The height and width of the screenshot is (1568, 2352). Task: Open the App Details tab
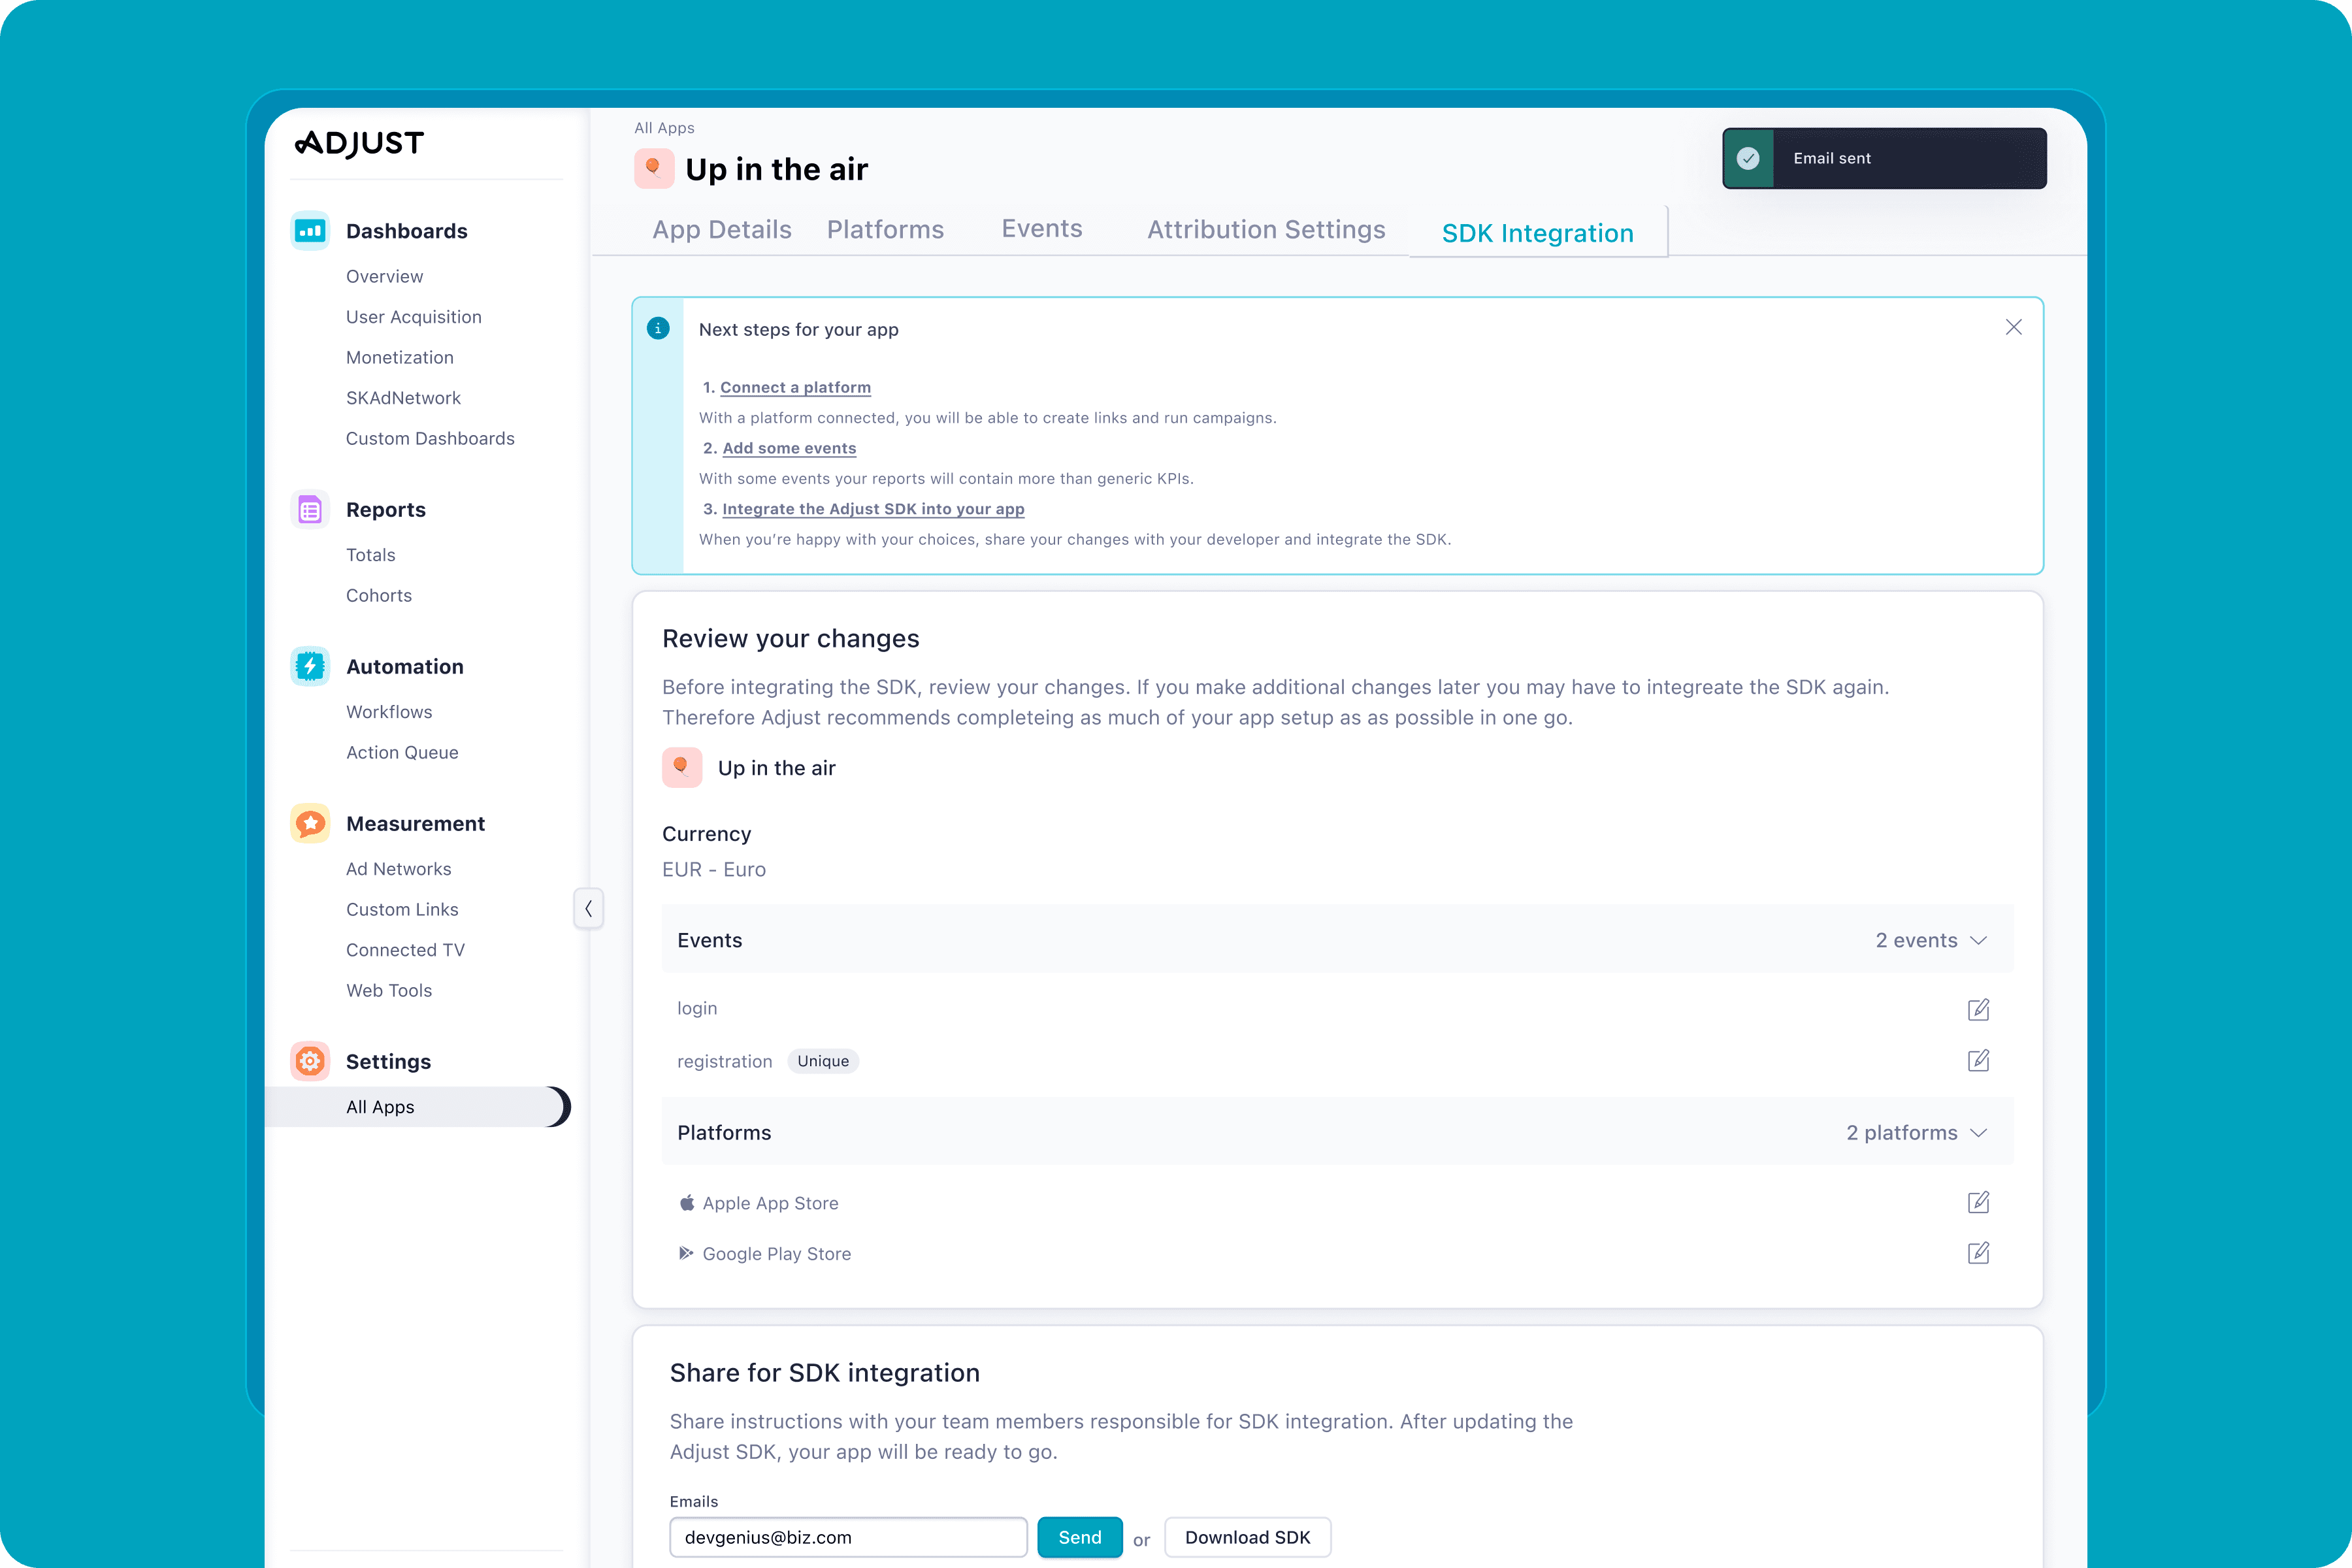721,230
